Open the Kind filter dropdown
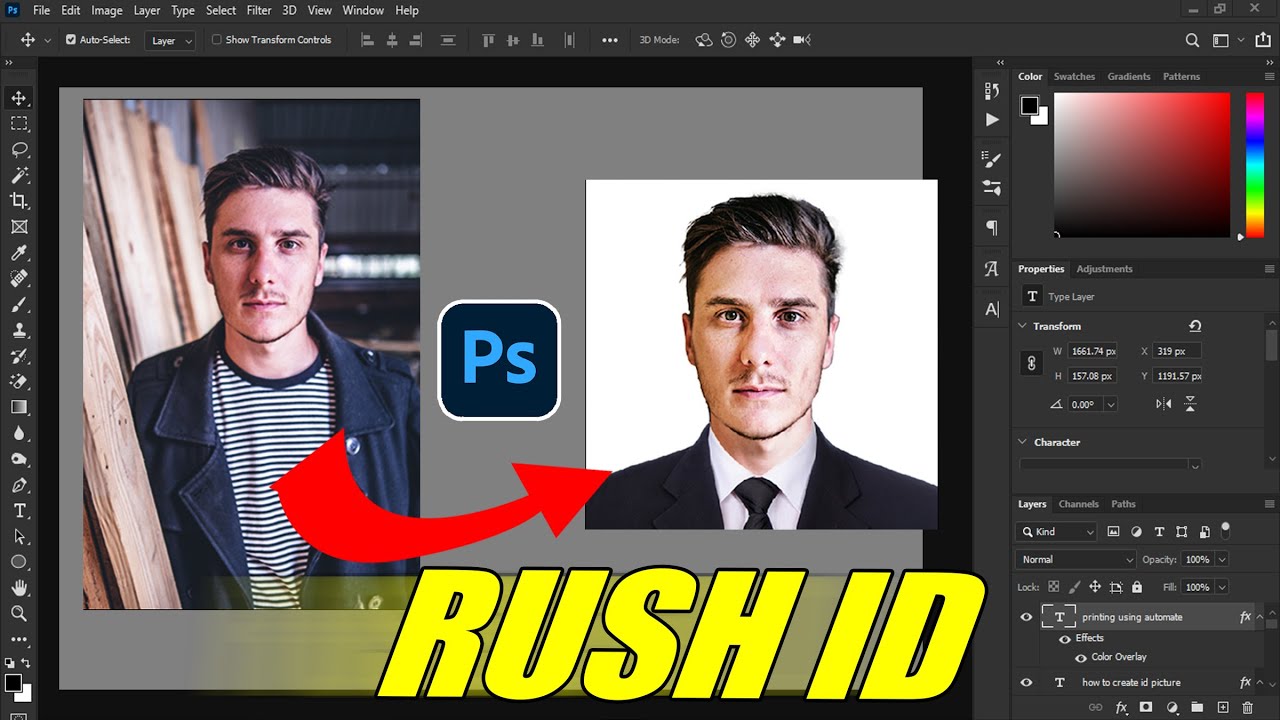Viewport: 1280px width, 720px height. (x=1057, y=532)
